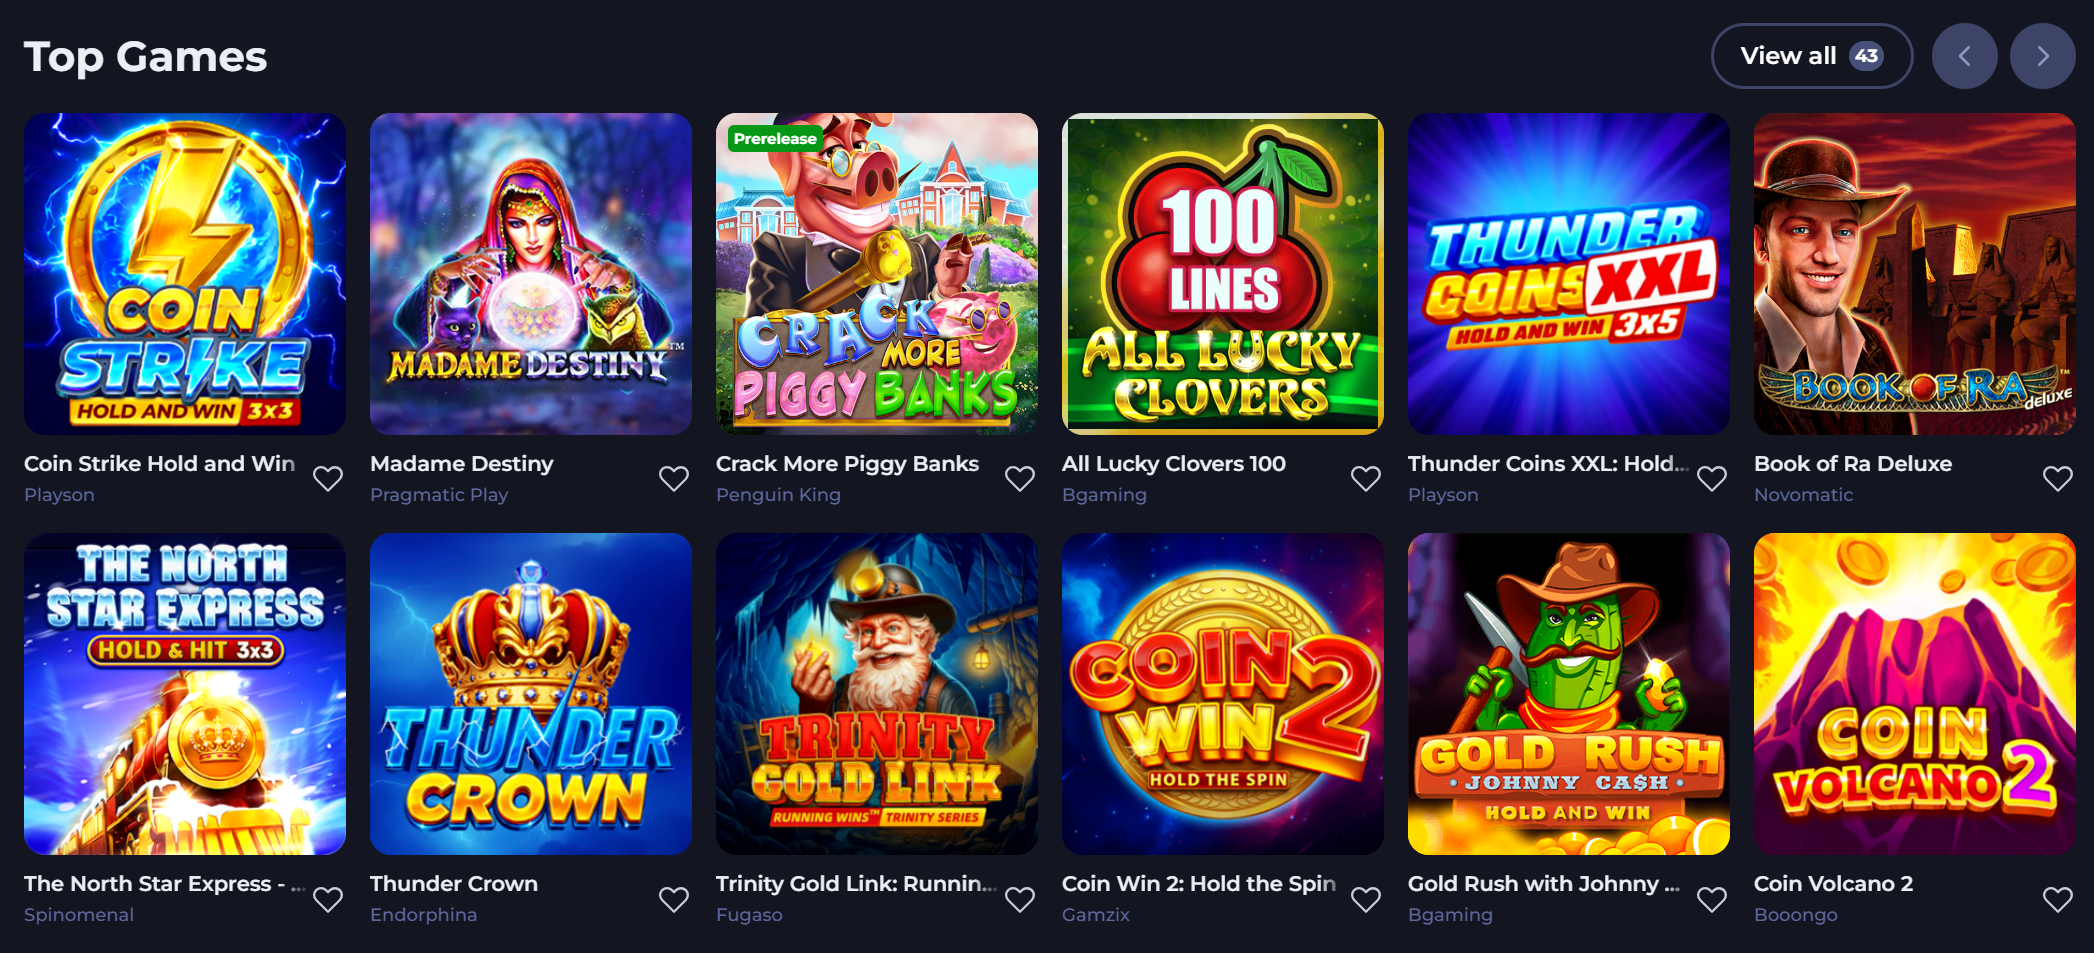The image size is (2094, 953).
Task: Toggle heart for Madame Destiny
Action: 674,479
